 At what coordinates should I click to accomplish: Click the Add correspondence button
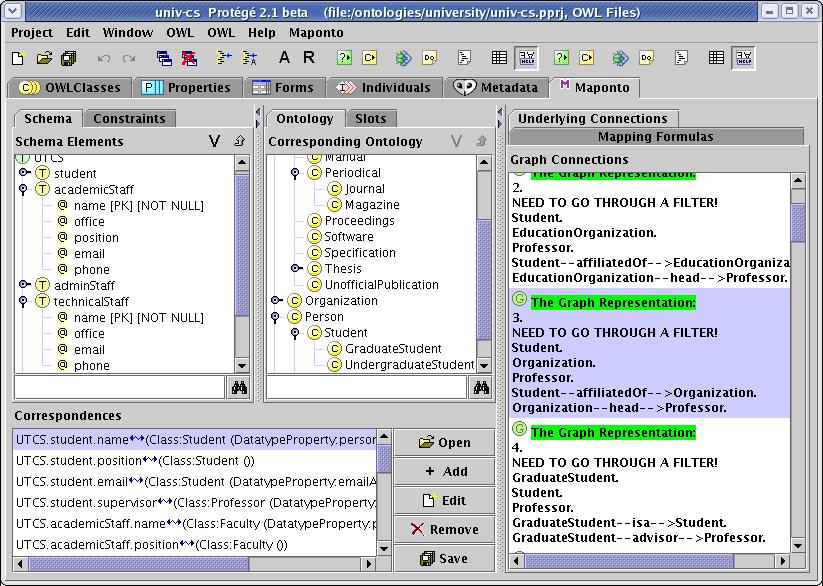[444, 471]
